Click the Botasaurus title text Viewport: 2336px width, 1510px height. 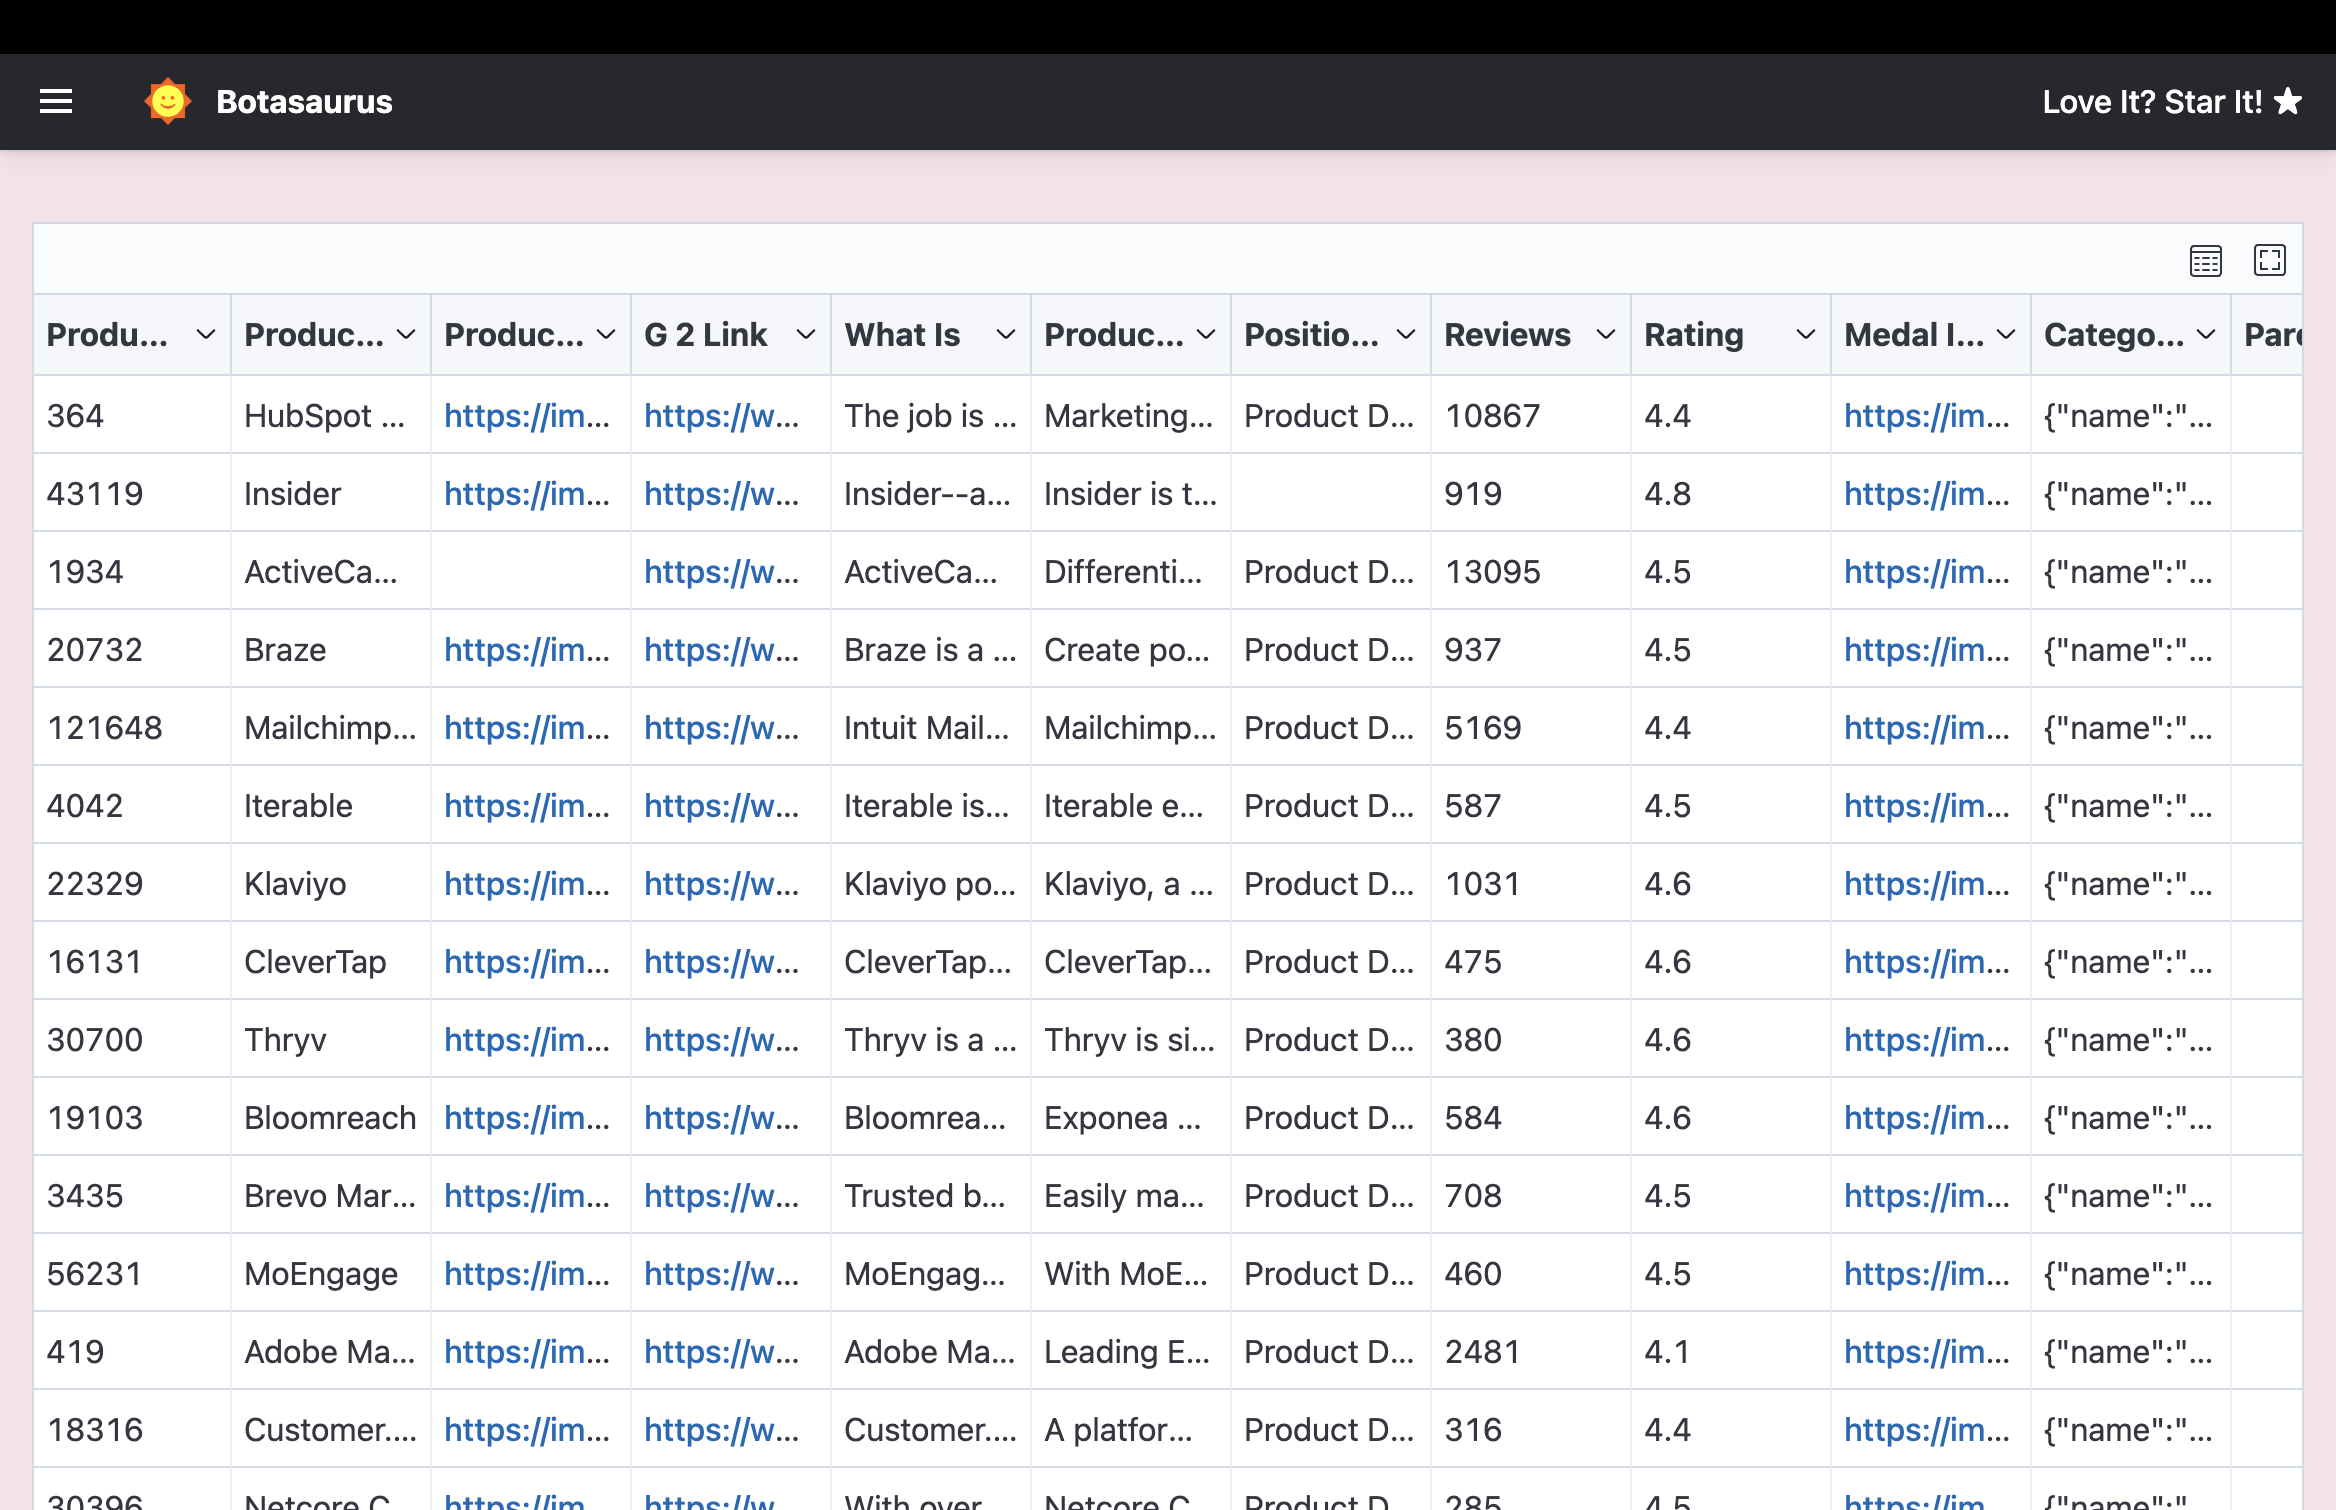(x=304, y=102)
